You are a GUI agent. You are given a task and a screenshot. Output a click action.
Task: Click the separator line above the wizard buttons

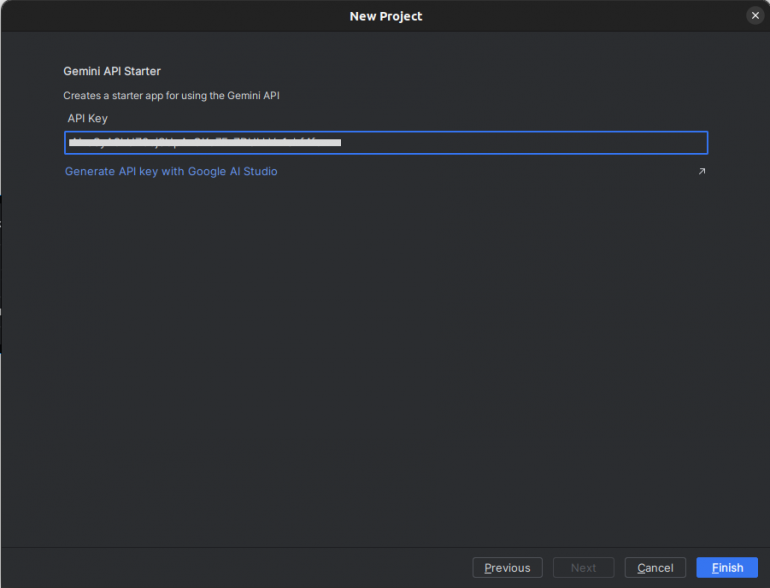click(385, 547)
